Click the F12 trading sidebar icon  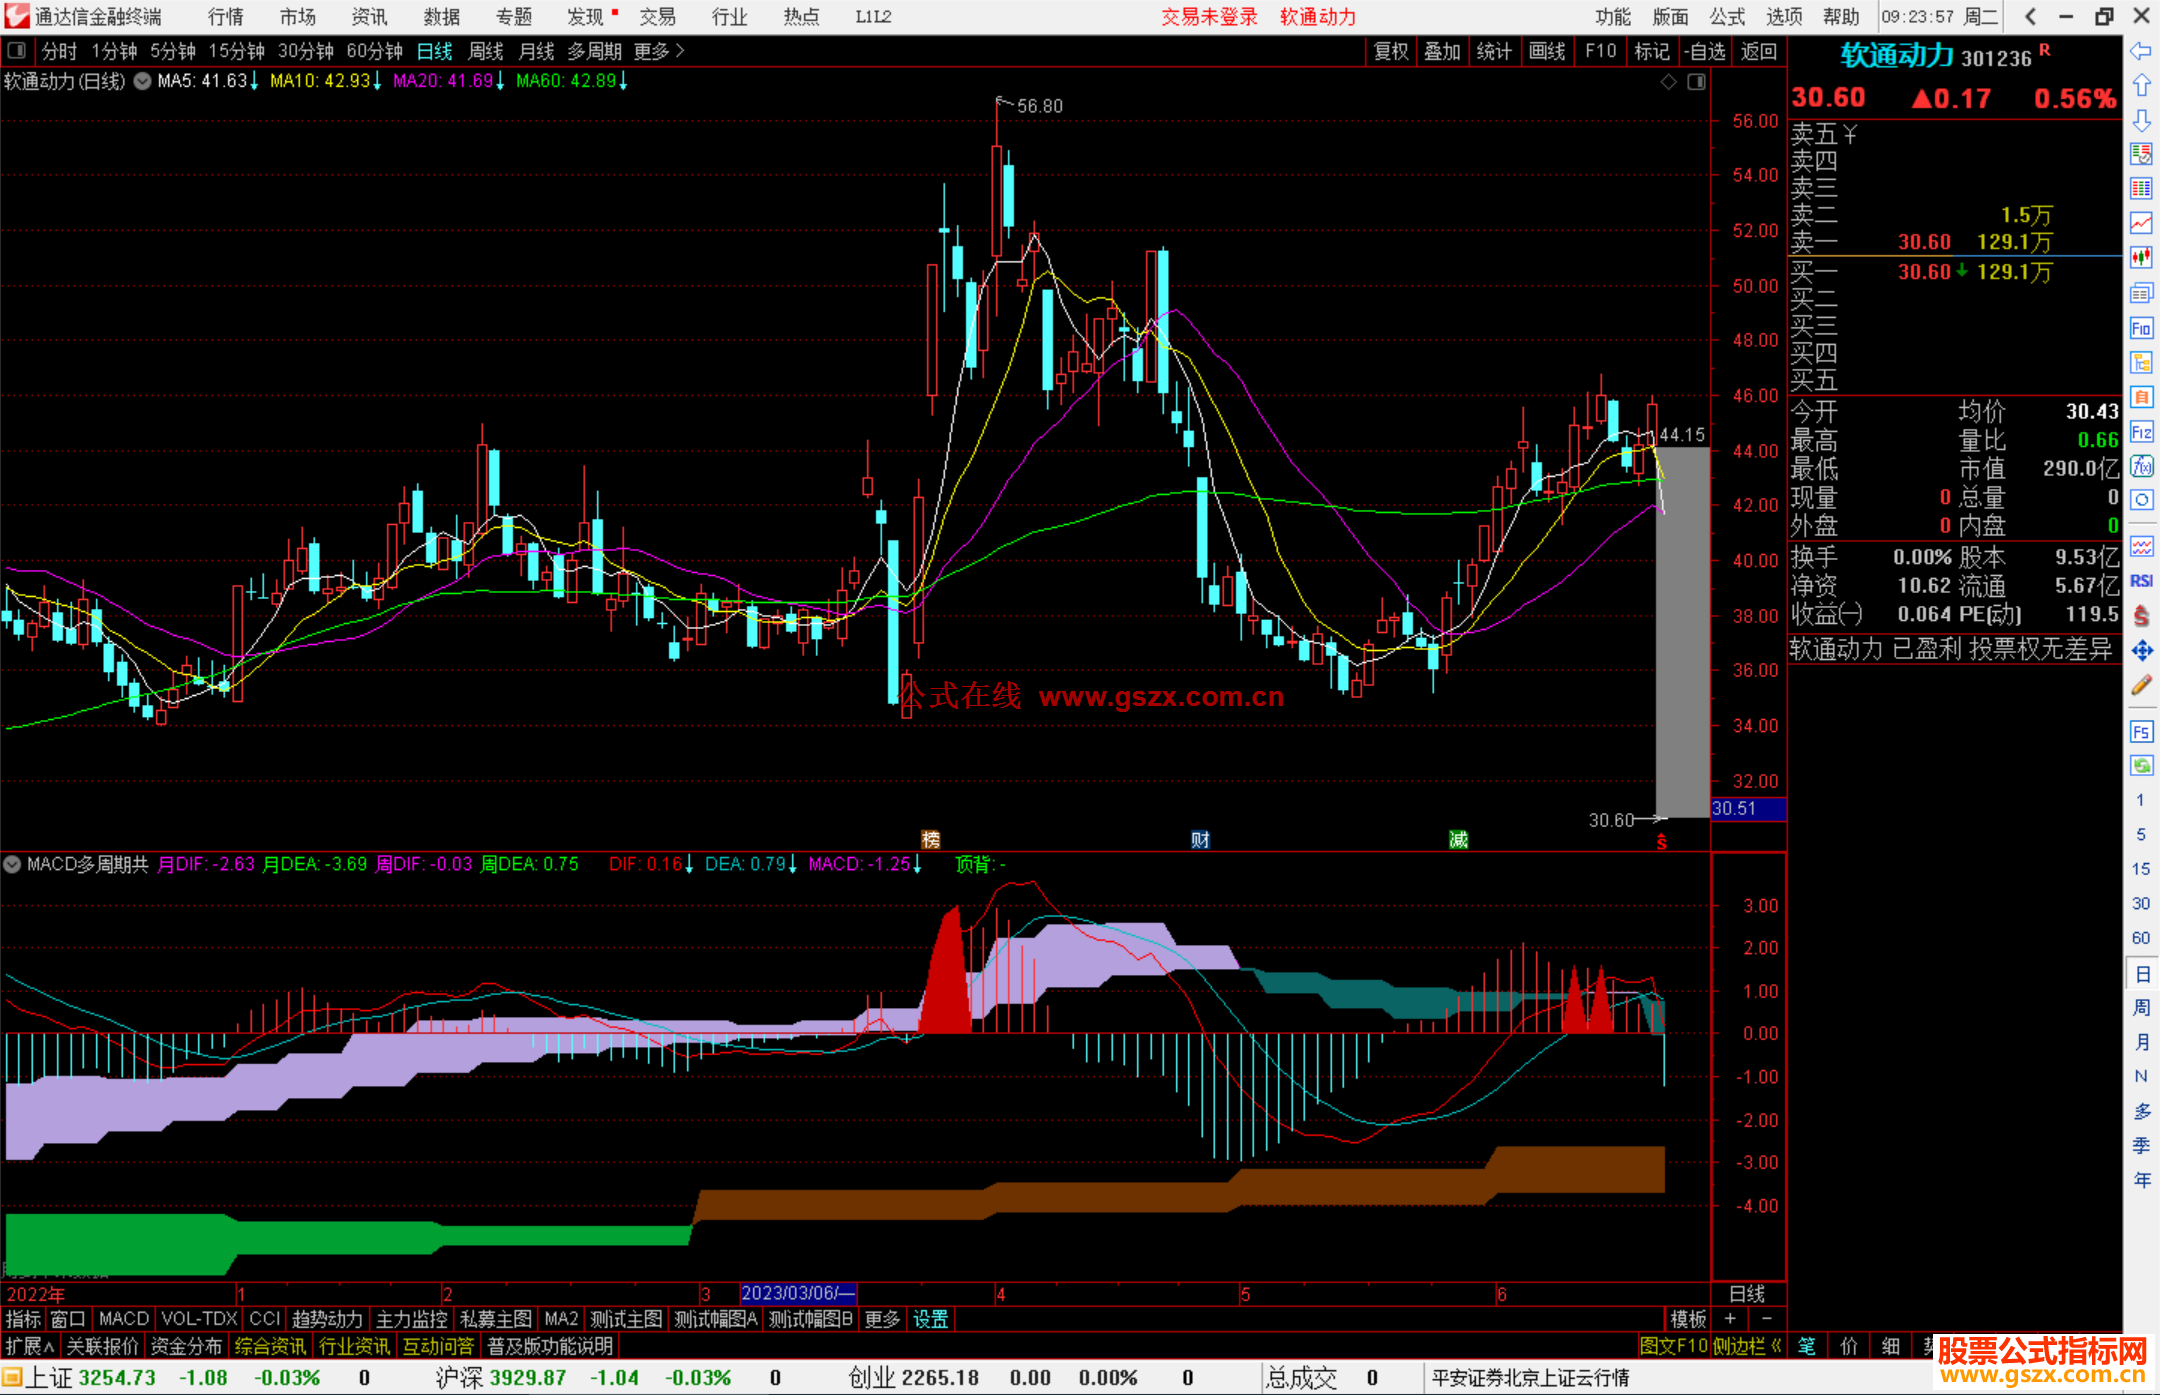point(2140,432)
